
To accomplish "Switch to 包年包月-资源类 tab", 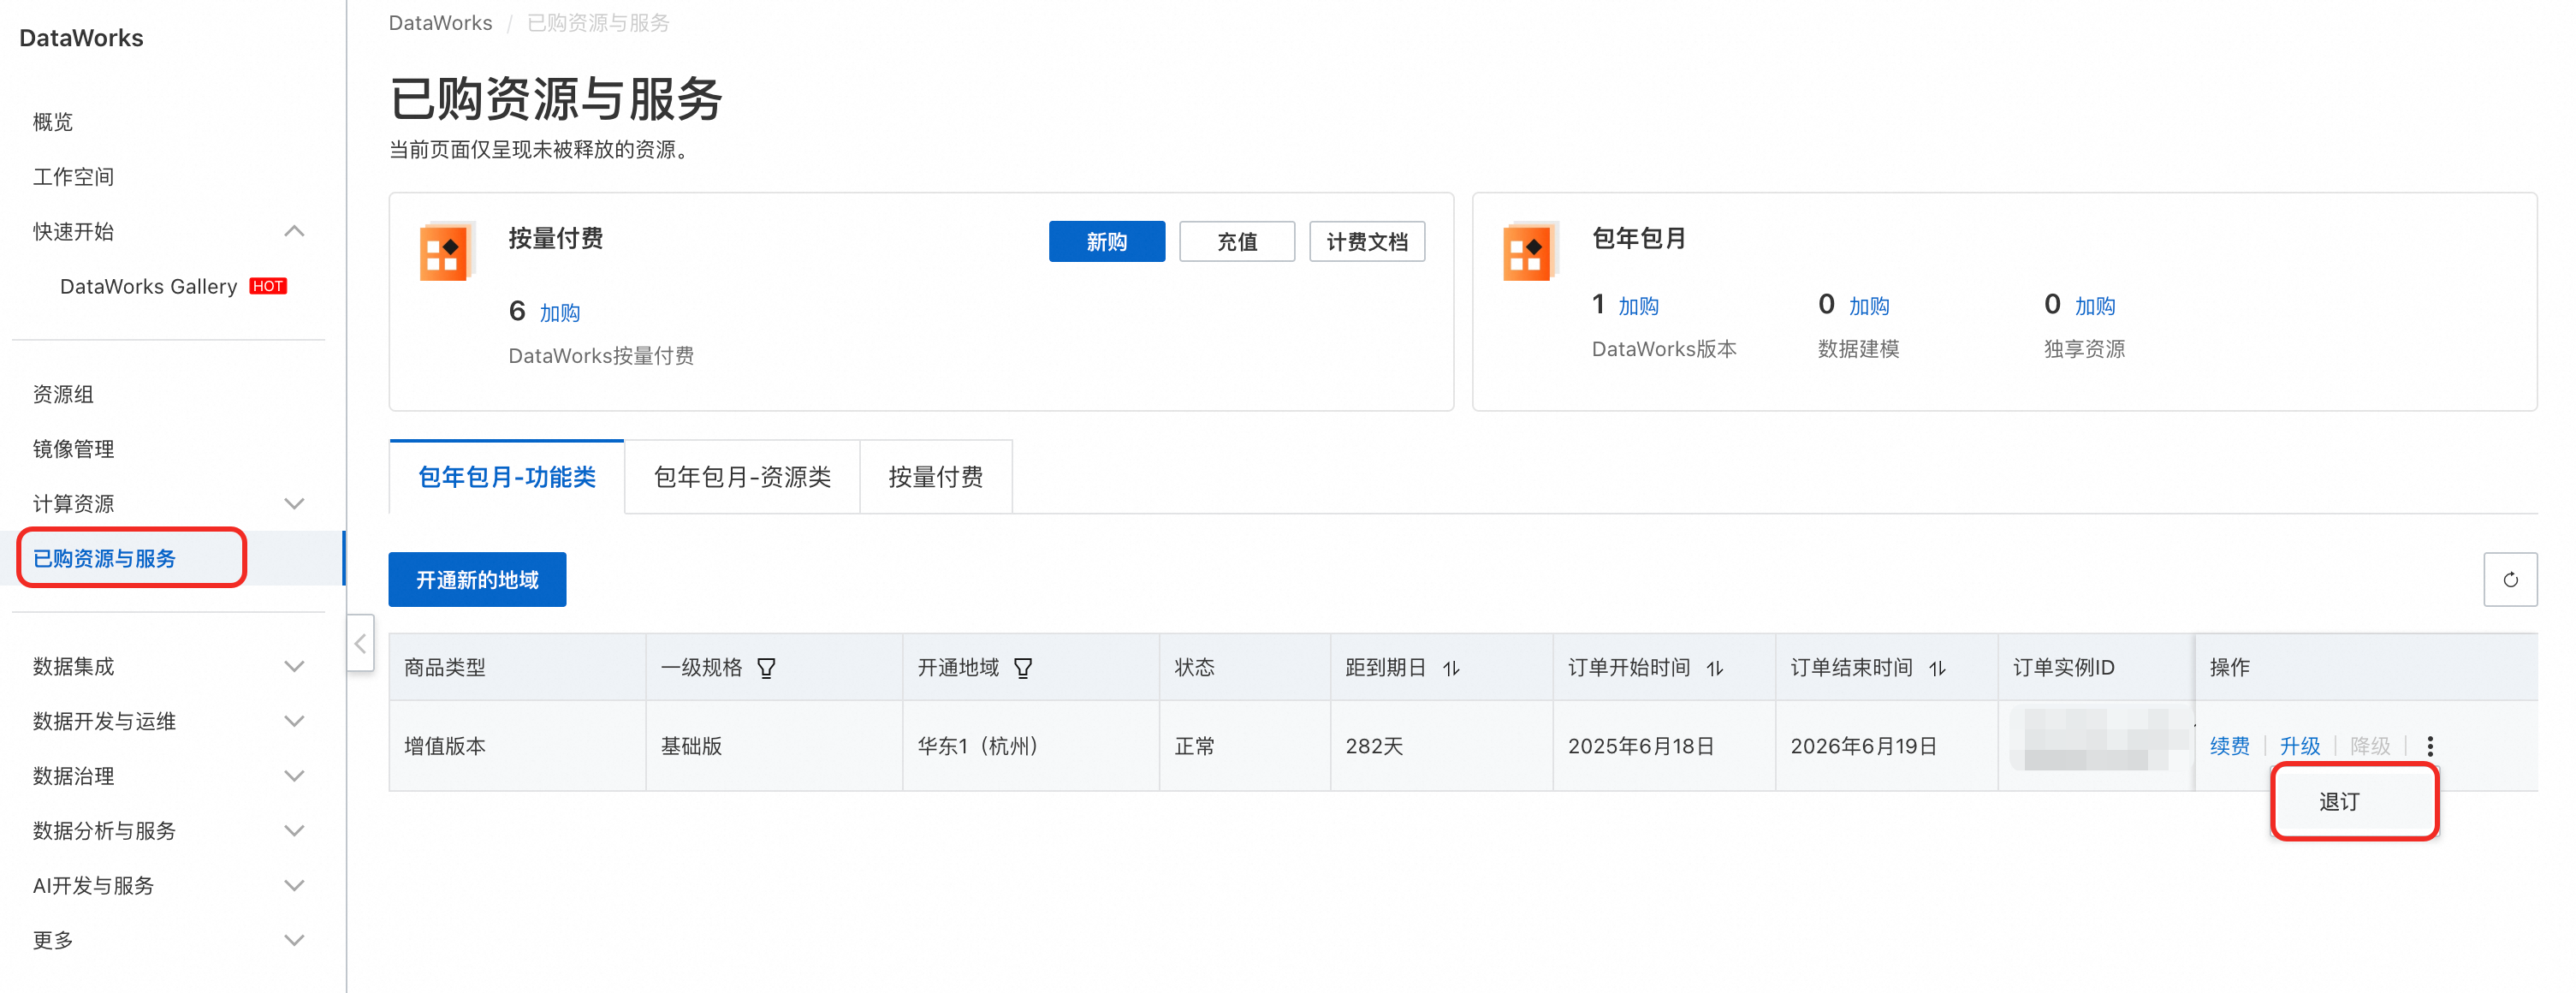I will (742, 477).
